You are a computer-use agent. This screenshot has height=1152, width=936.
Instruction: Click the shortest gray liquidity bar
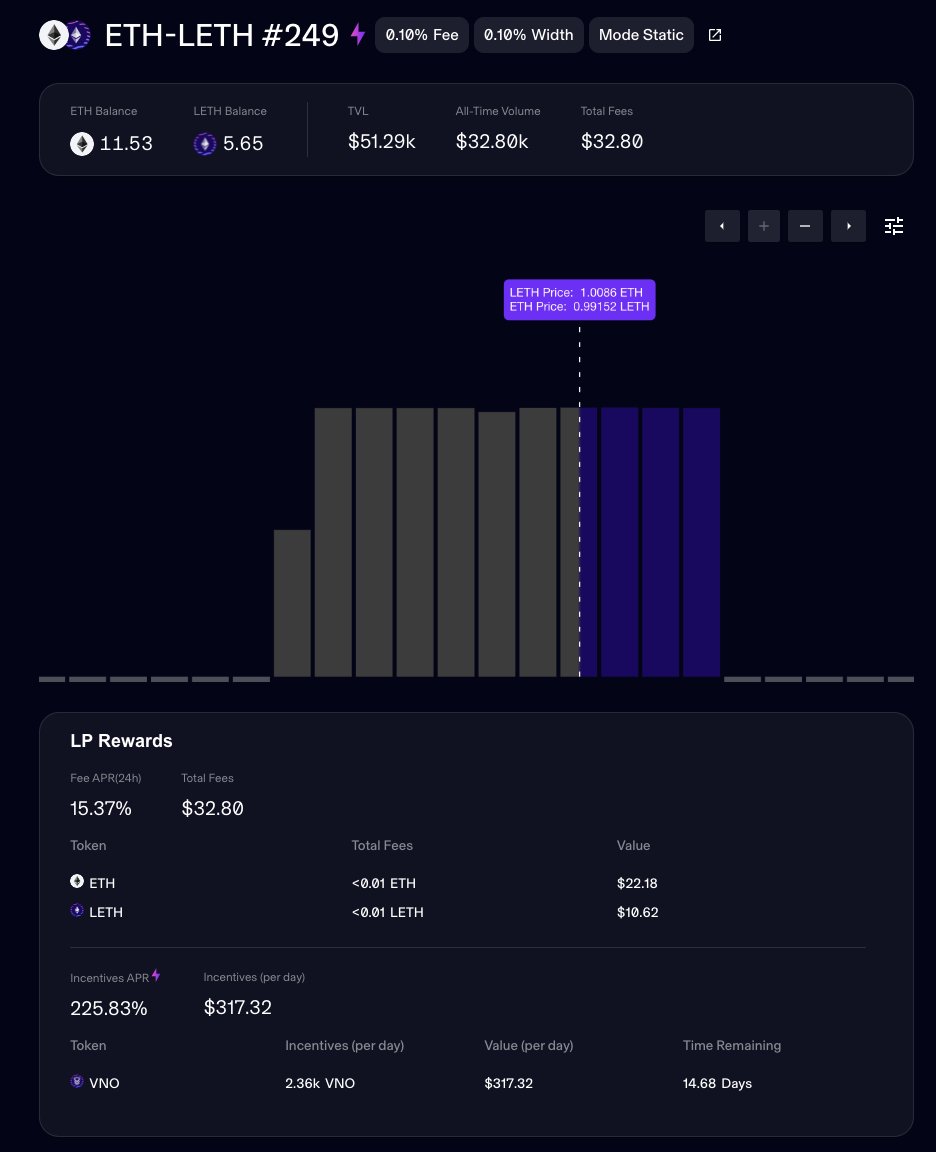[292, 603]
